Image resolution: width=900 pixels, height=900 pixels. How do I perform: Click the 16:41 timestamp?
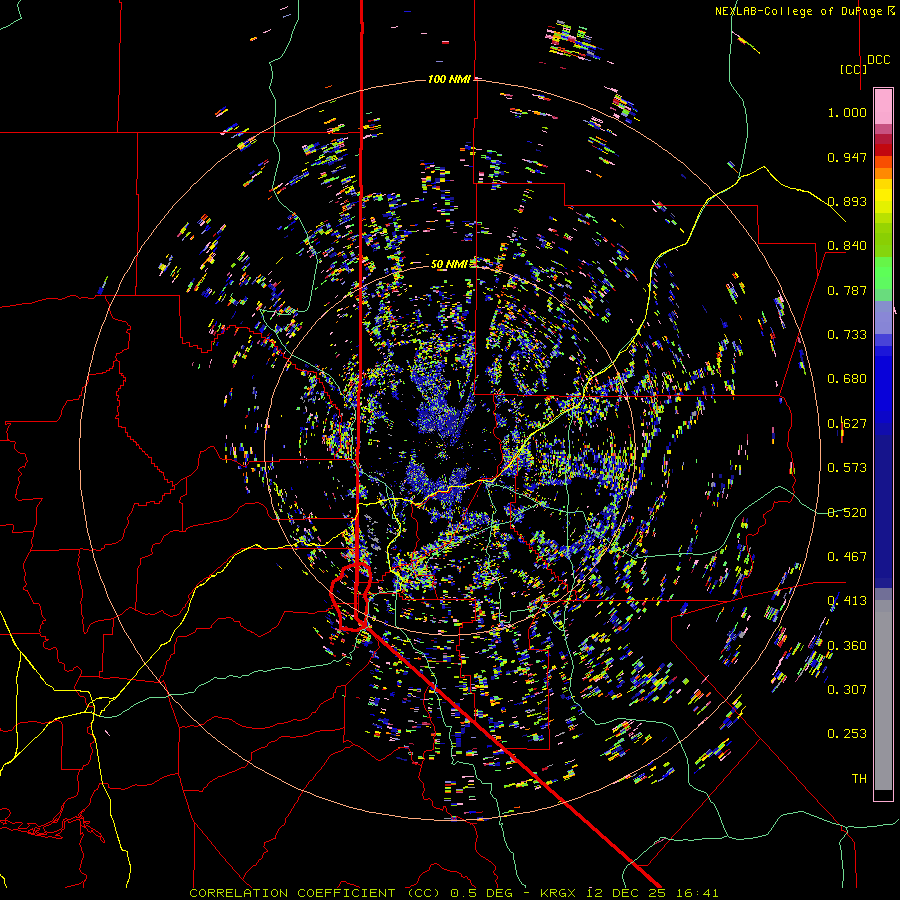click(x=696, y=893)
